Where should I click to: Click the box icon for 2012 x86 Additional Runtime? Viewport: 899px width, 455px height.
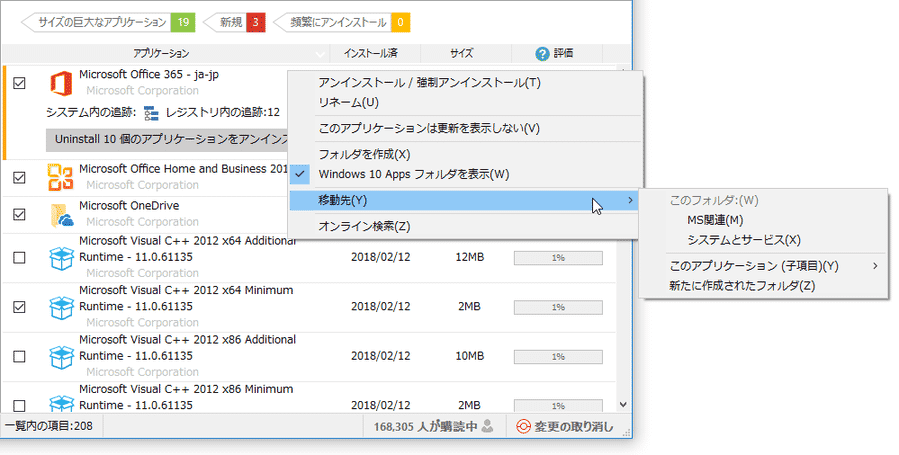[61, 356]
